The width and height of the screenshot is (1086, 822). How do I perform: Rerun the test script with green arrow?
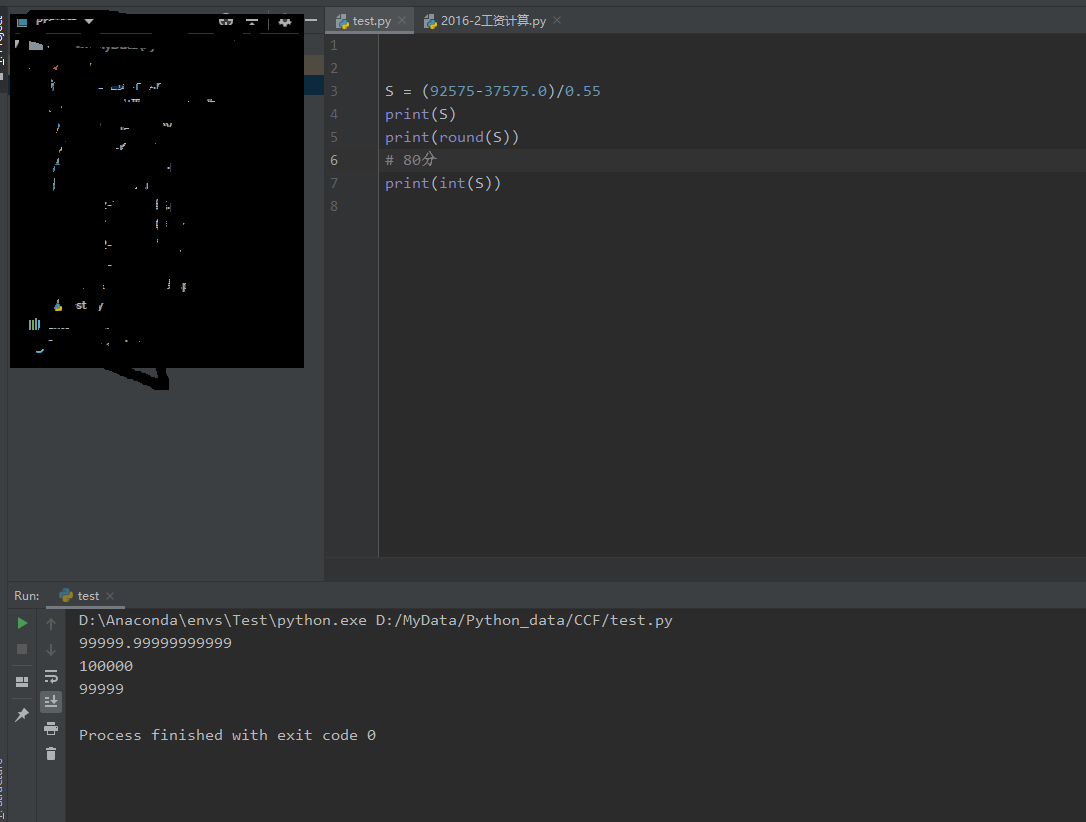pos(22,623)
